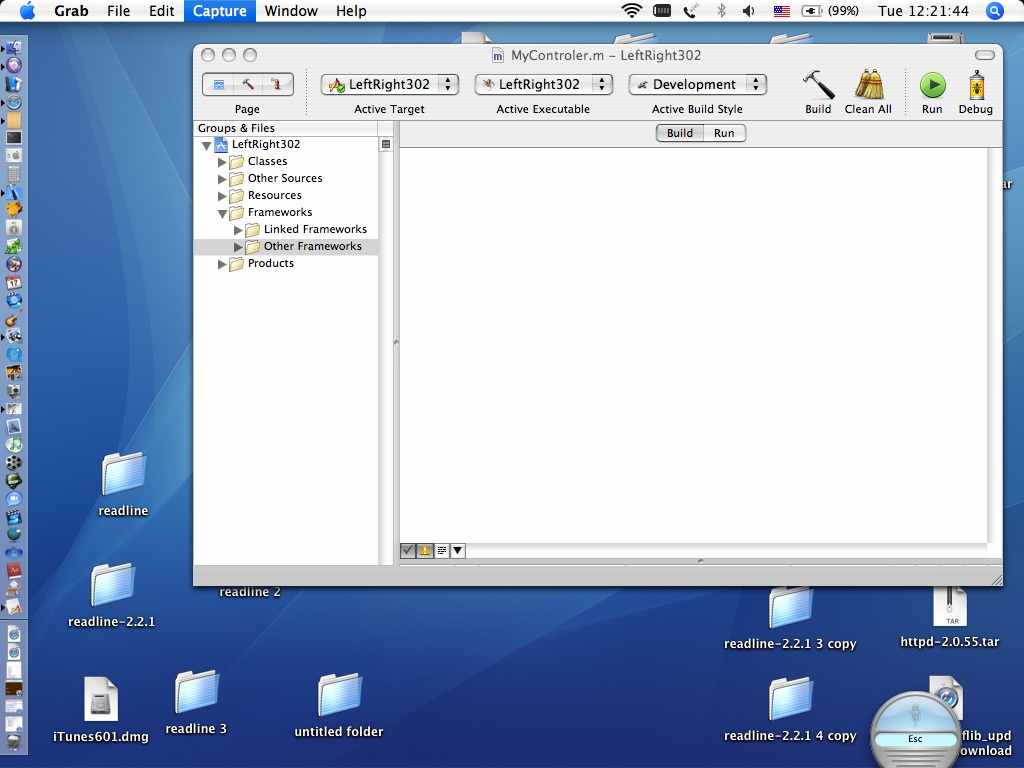Click the Esc button at bottom right
The width and height of the screenshot is (1024, 768).
915,739
